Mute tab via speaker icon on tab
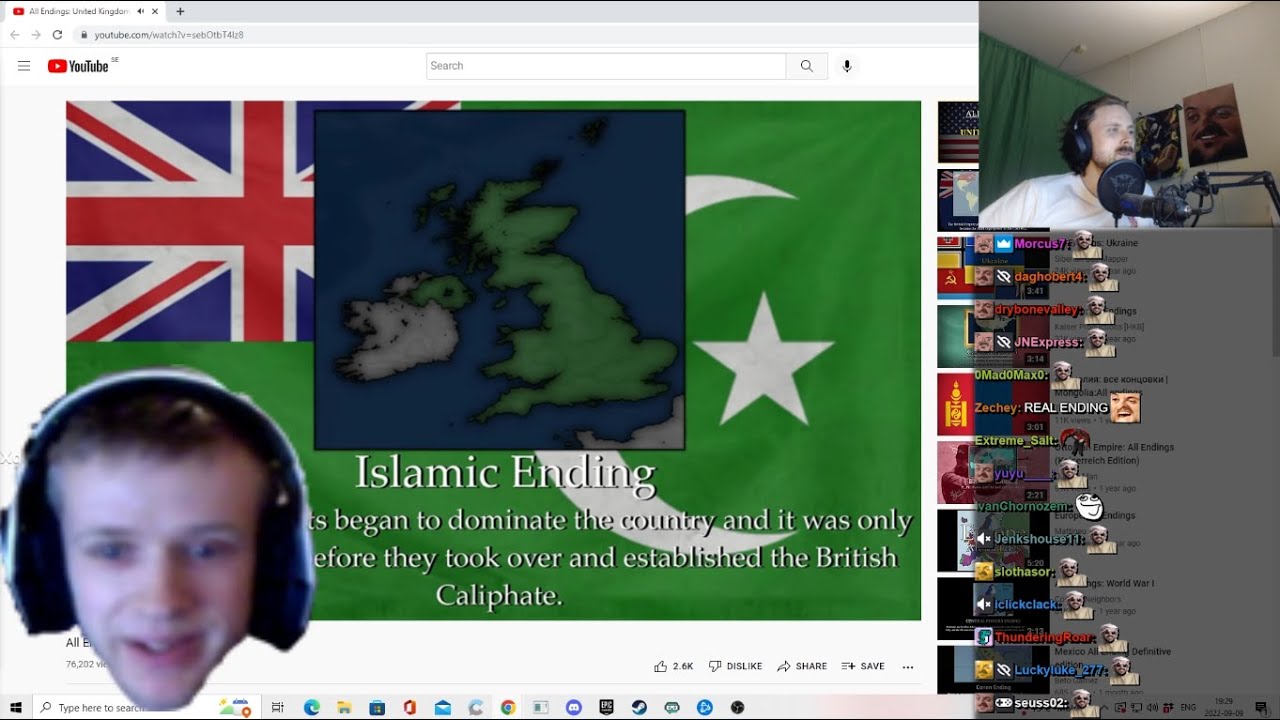 click(x=140, y=11)
